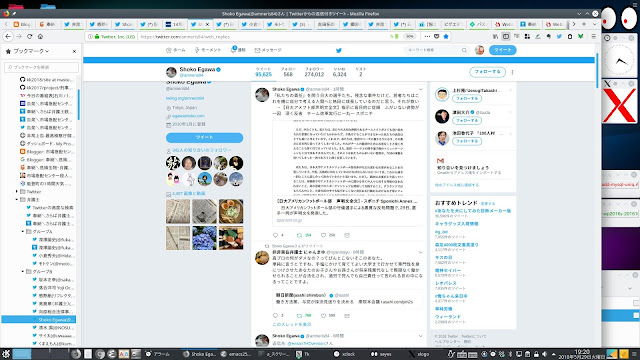Open the site security padlock info
Viewport: 640px width, 360px height.
pyautogui.click(x=97, y=36)
